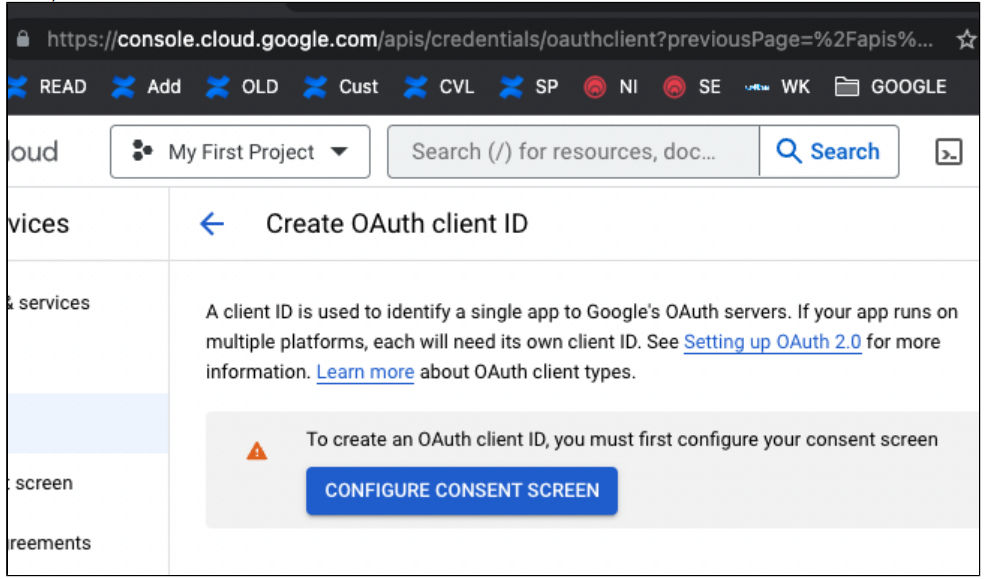Open the Cloud Shell terminal icon
987x579 pixels.
point(948,152)
